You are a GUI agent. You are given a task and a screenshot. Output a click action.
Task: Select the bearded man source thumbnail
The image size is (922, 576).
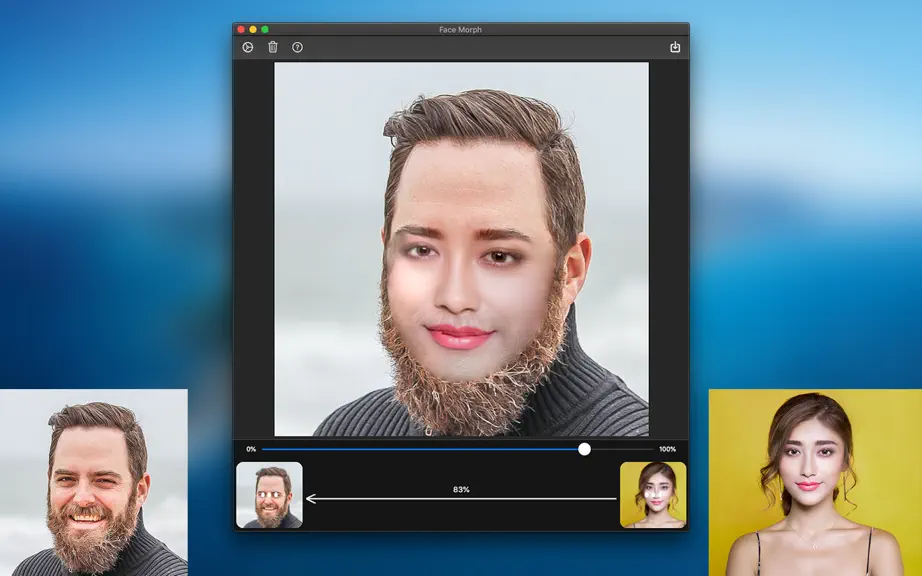click(269, 495)
